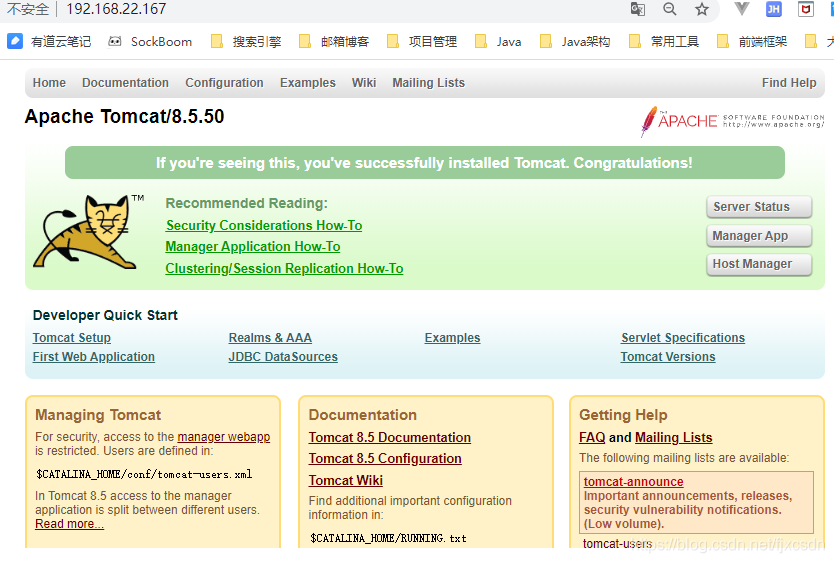Open the First Web Application link
The height and width of the screenshot is (563, 834).
94,357
